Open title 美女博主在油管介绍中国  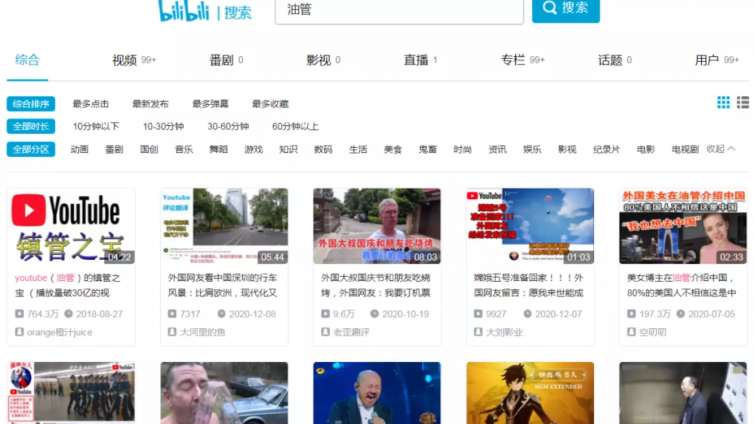pyautogui.click(x=681, y=285)
